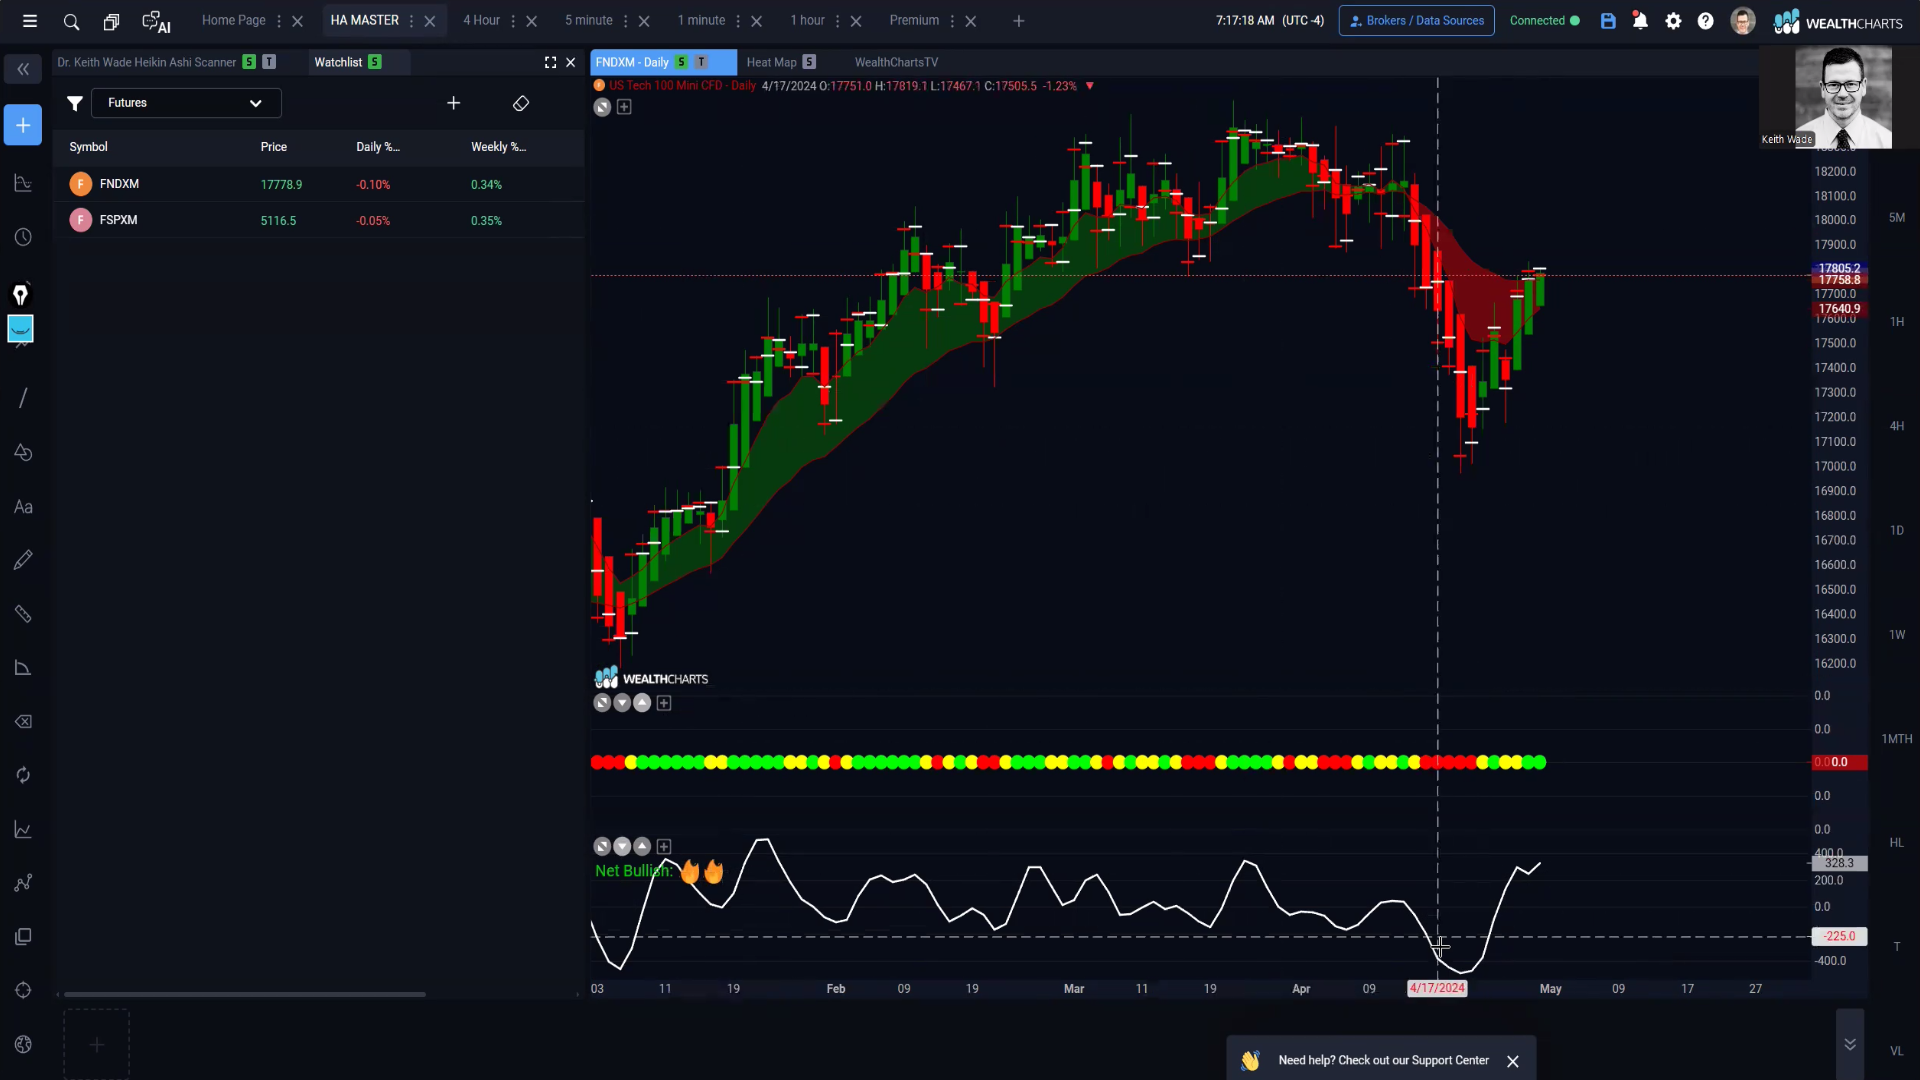Open 4 Hour tab options menu
Viewport: 1920px width, 1080px height.
(513, 21)
